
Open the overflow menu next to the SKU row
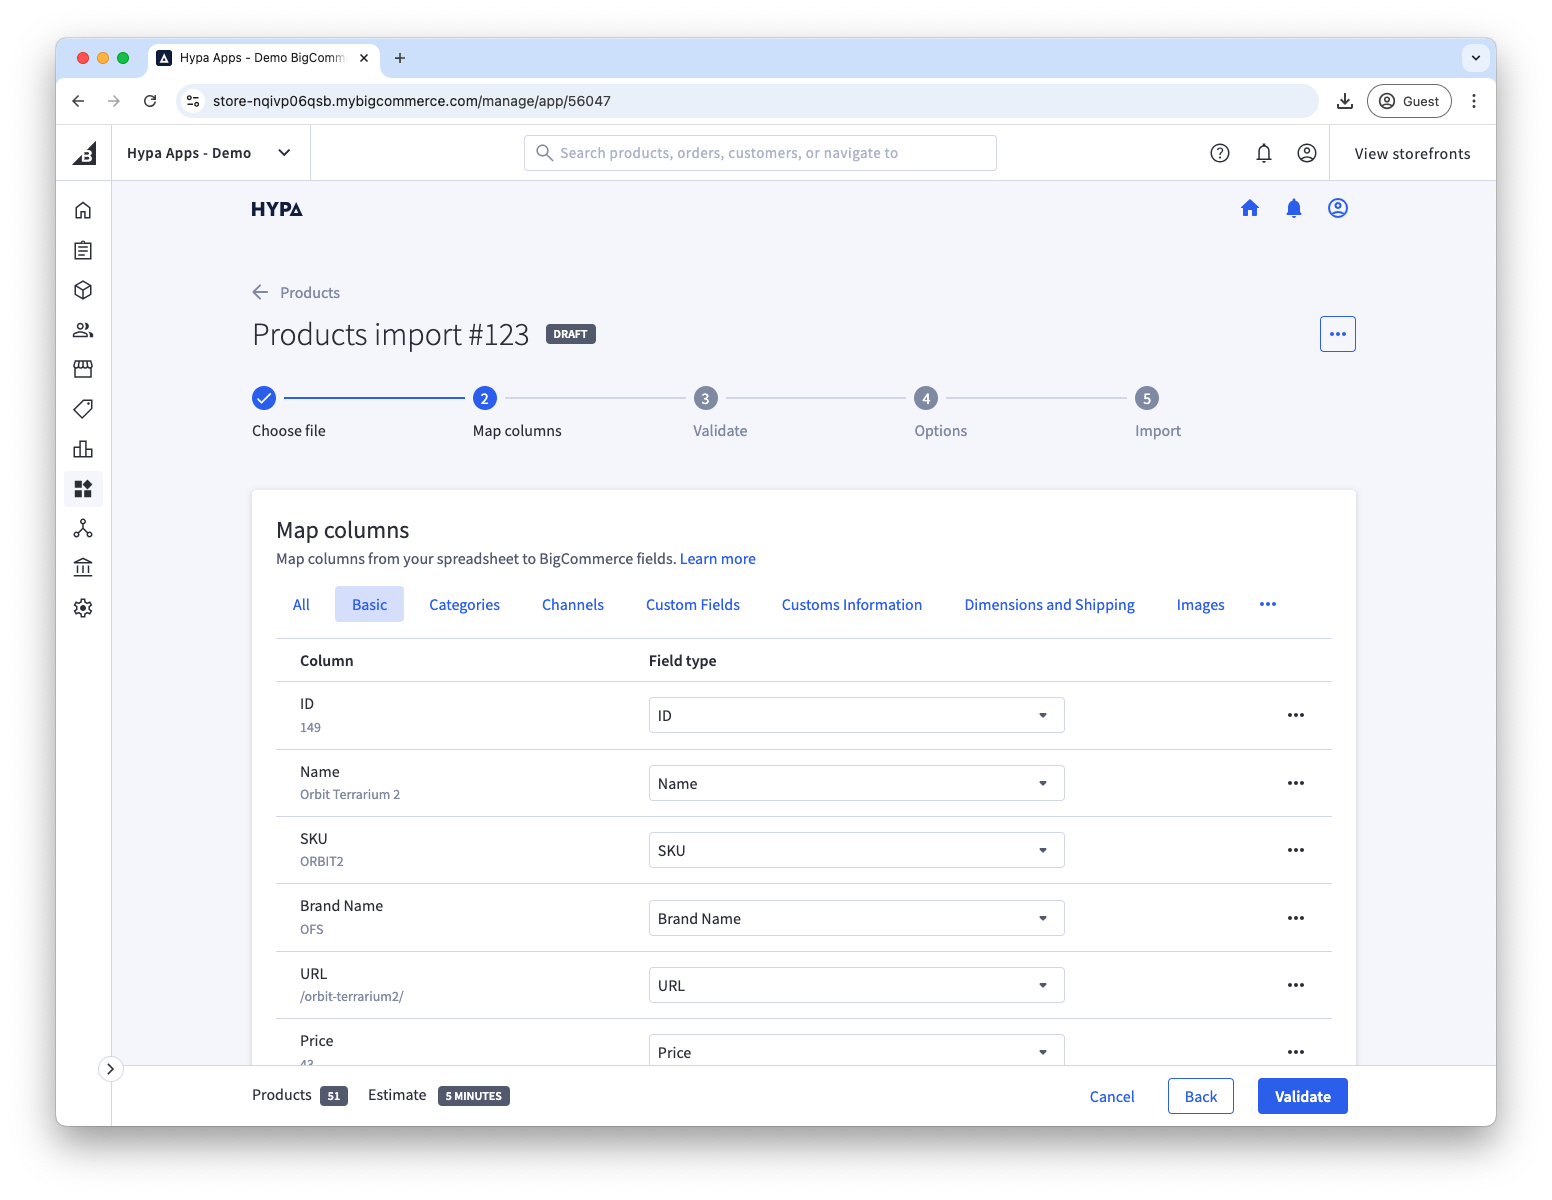click(1295, 850)
